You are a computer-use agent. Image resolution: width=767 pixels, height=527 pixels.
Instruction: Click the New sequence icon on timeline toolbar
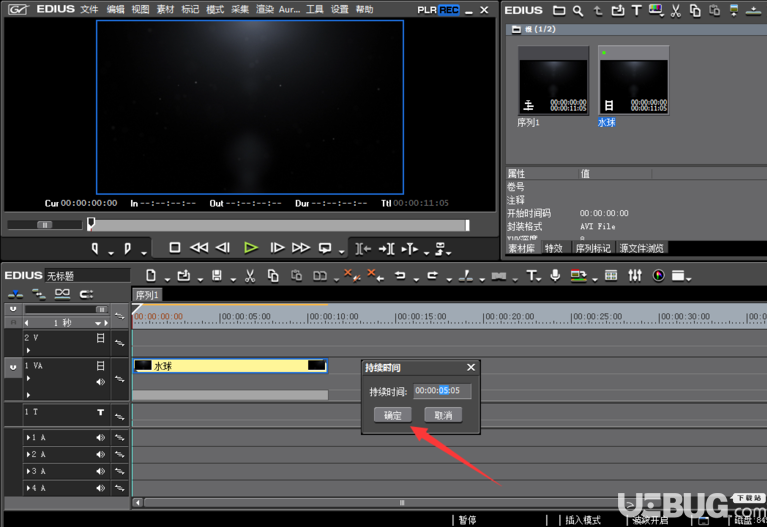[151, 275]
